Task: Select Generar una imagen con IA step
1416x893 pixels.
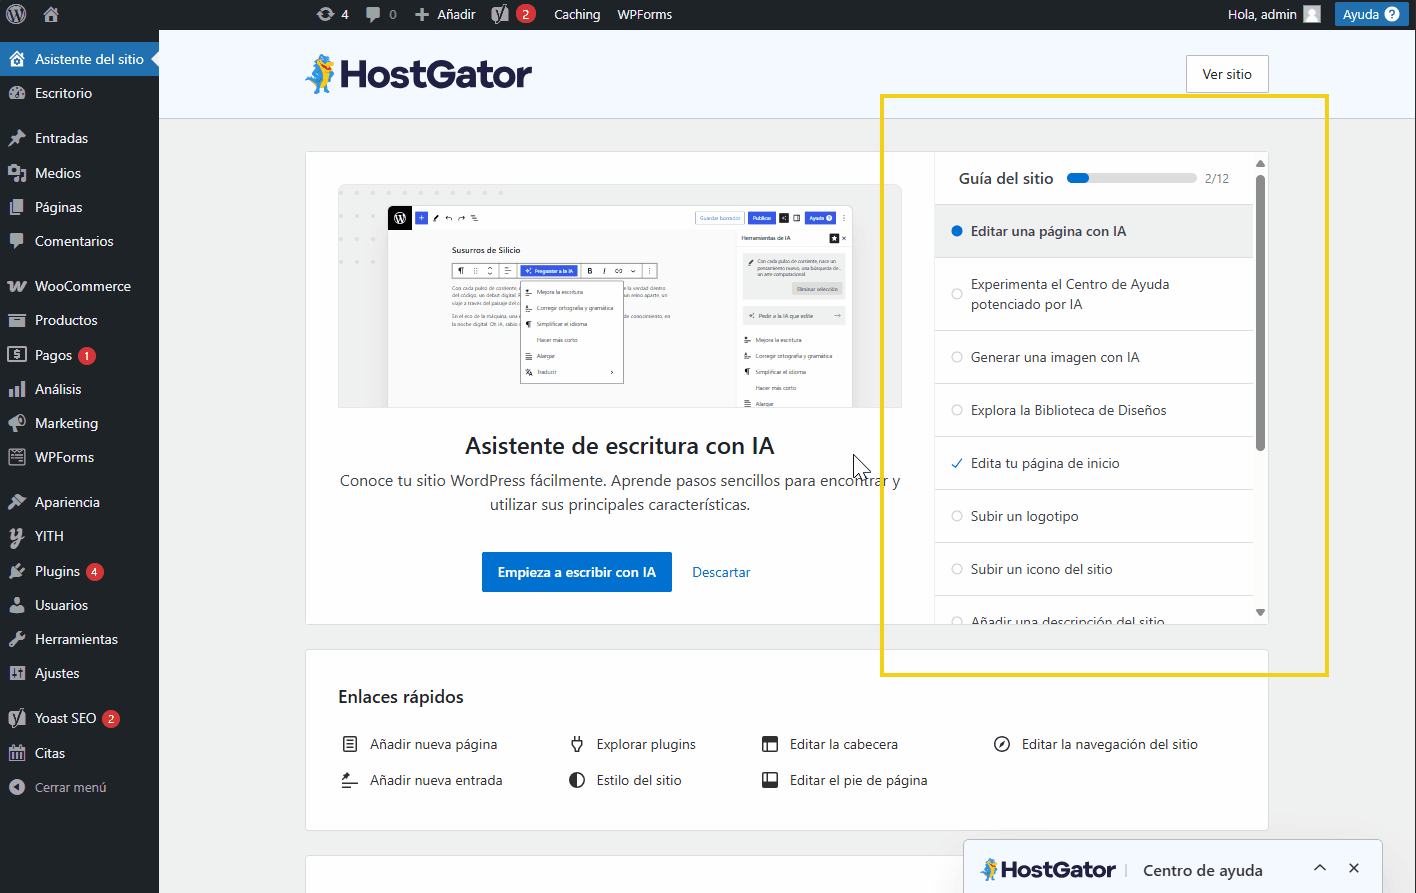Action: click(x=1094, y=357)
